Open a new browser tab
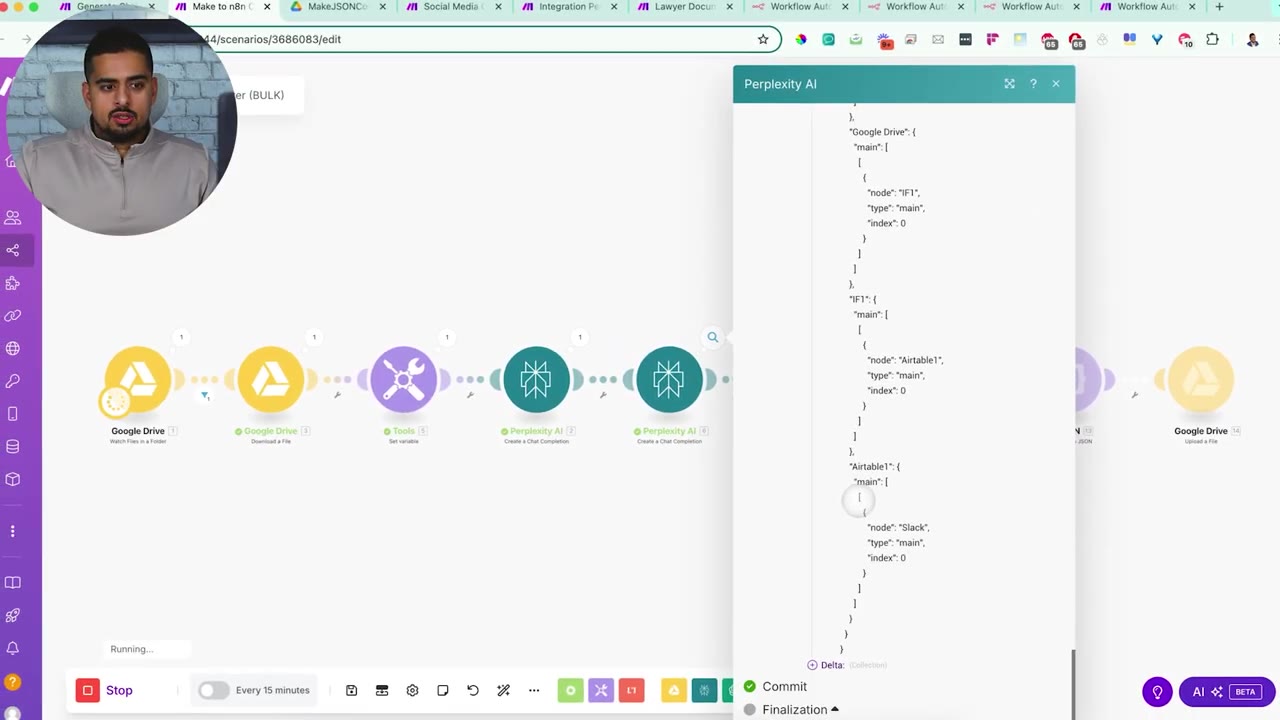Viewport: 1280px width, 720px height. click(1219, 7)
